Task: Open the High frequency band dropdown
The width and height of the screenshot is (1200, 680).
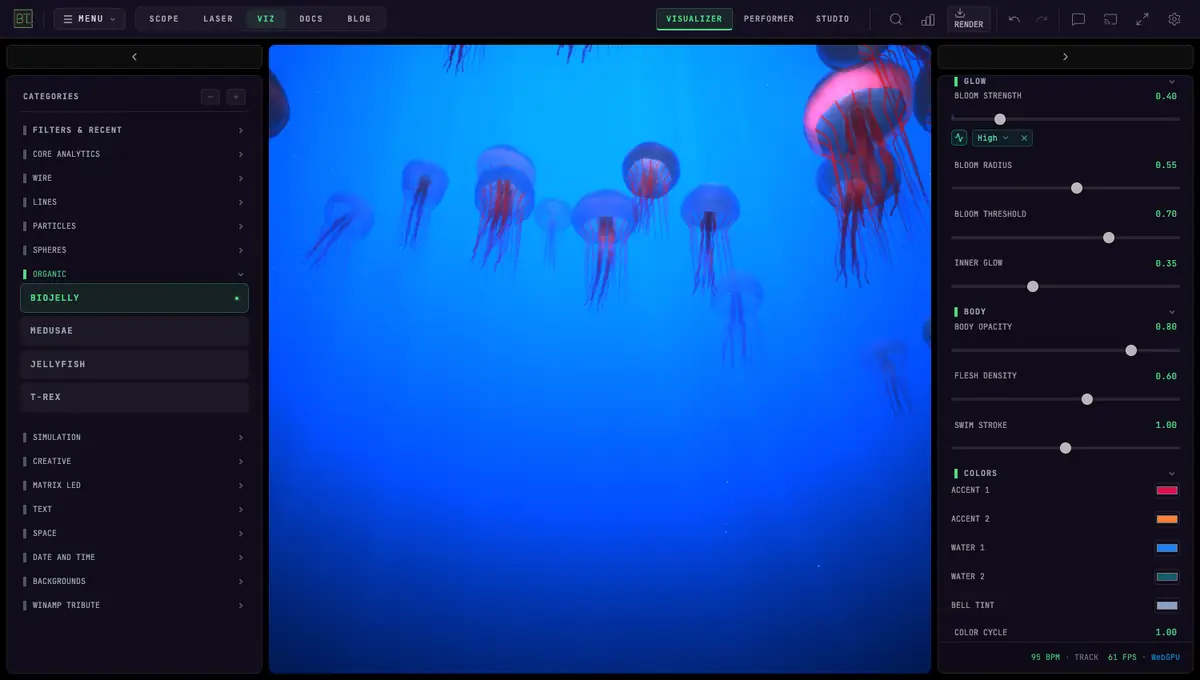Action: (x=992, y=138)
